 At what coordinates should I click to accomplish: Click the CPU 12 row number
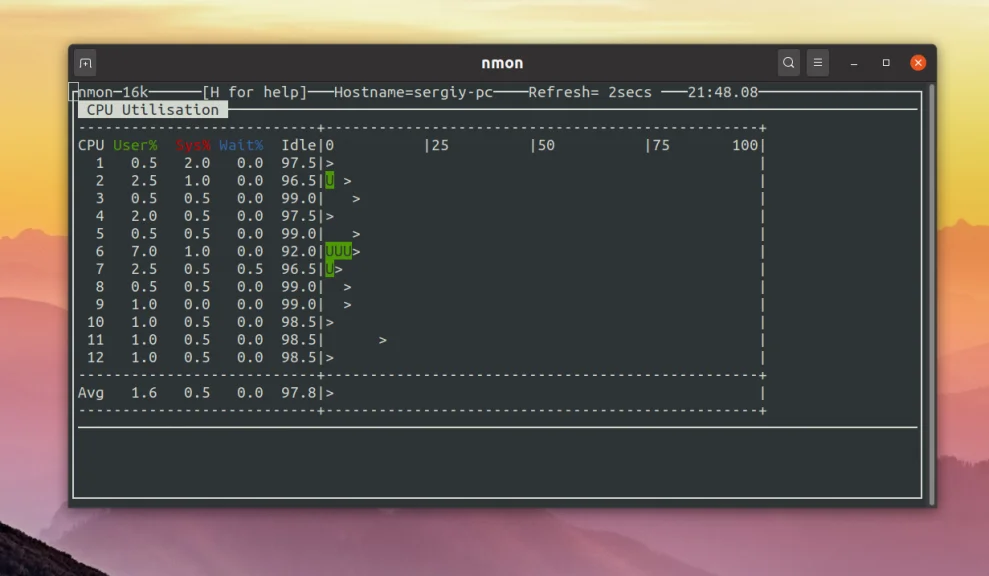click(95, 358)
